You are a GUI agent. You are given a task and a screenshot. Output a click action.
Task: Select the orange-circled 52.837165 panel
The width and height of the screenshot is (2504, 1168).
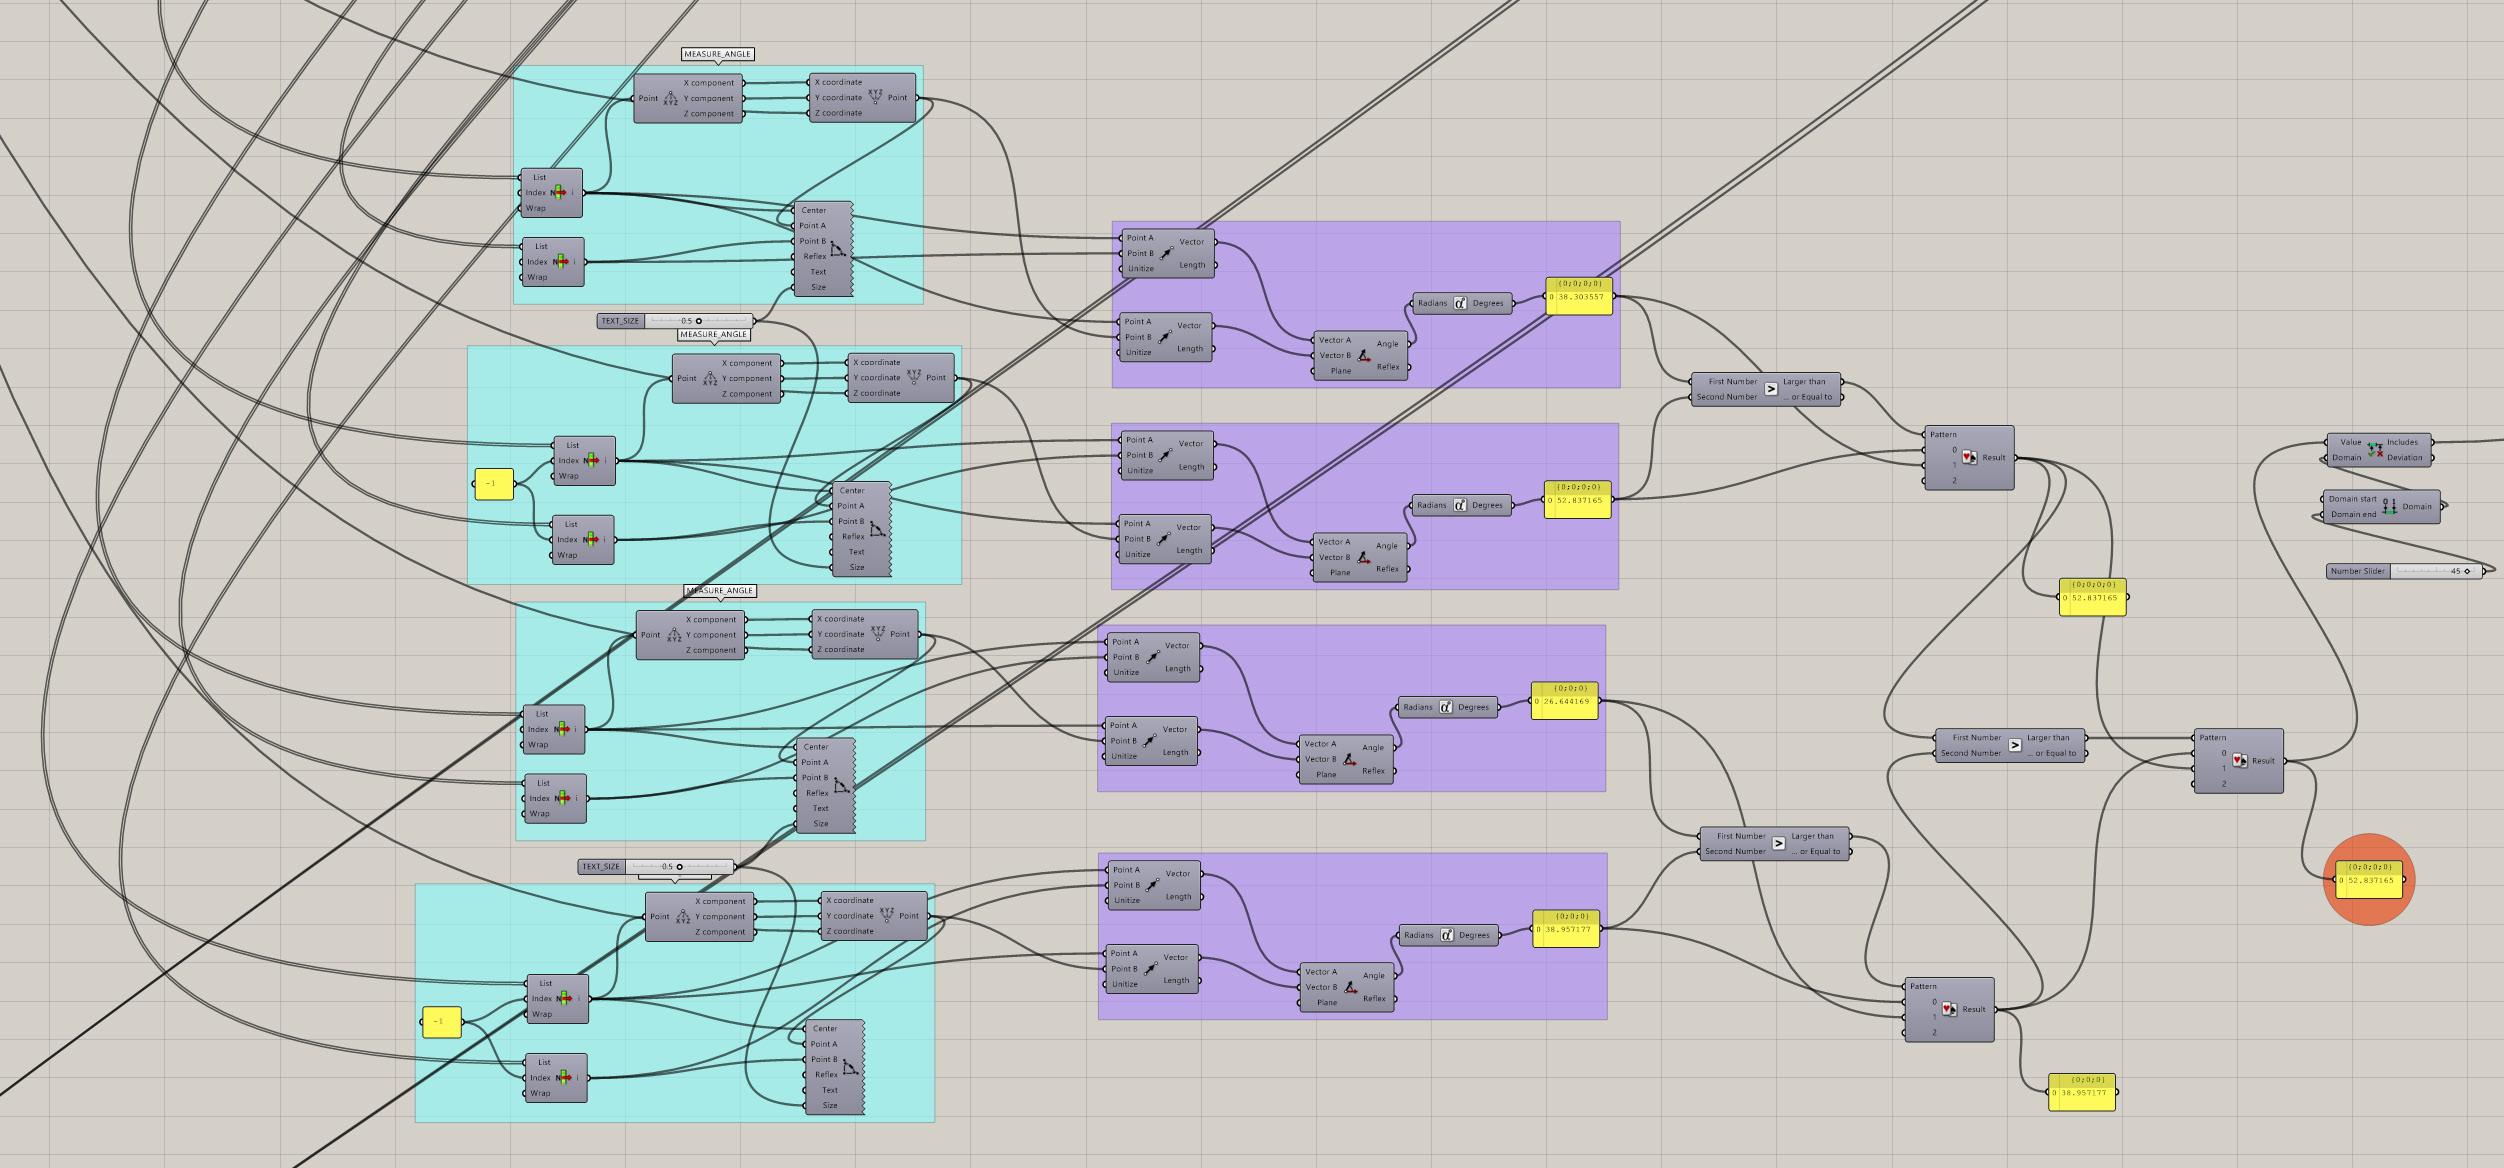coord(2369,881)
